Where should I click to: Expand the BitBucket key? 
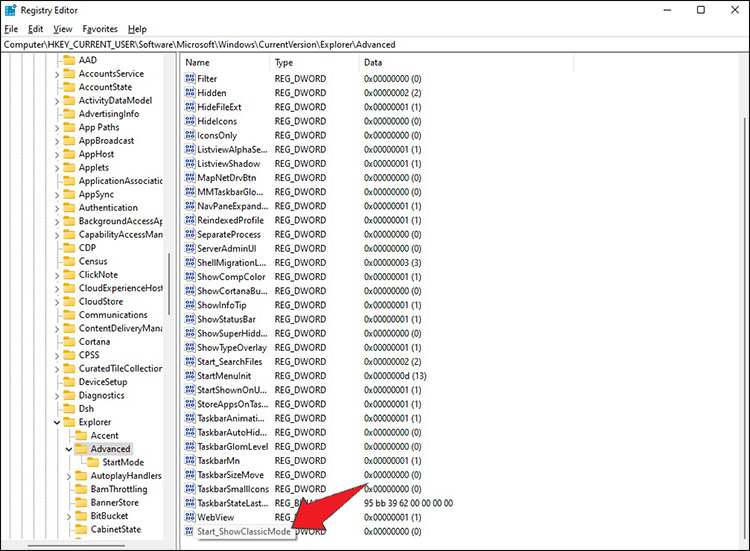[69, 516]
